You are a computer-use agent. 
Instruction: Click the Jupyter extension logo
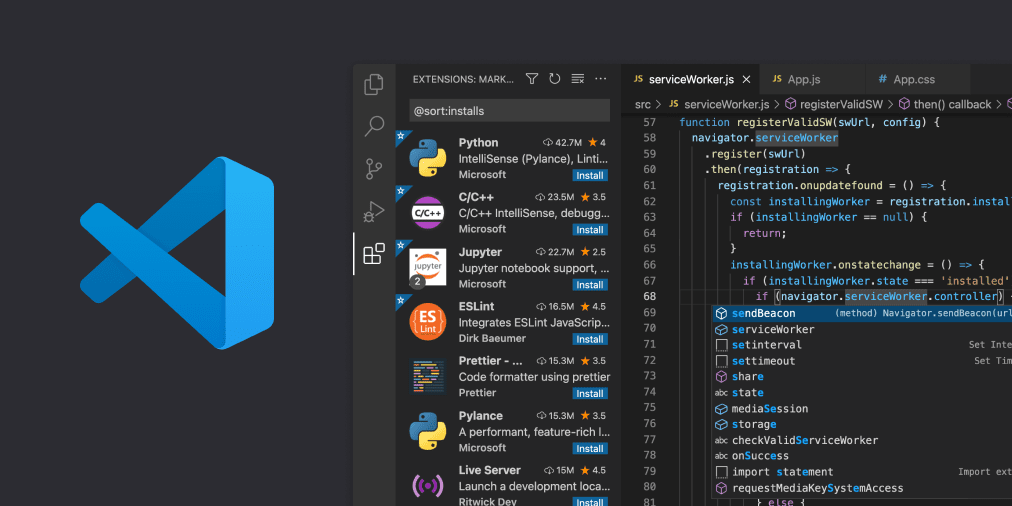(427, 267)
